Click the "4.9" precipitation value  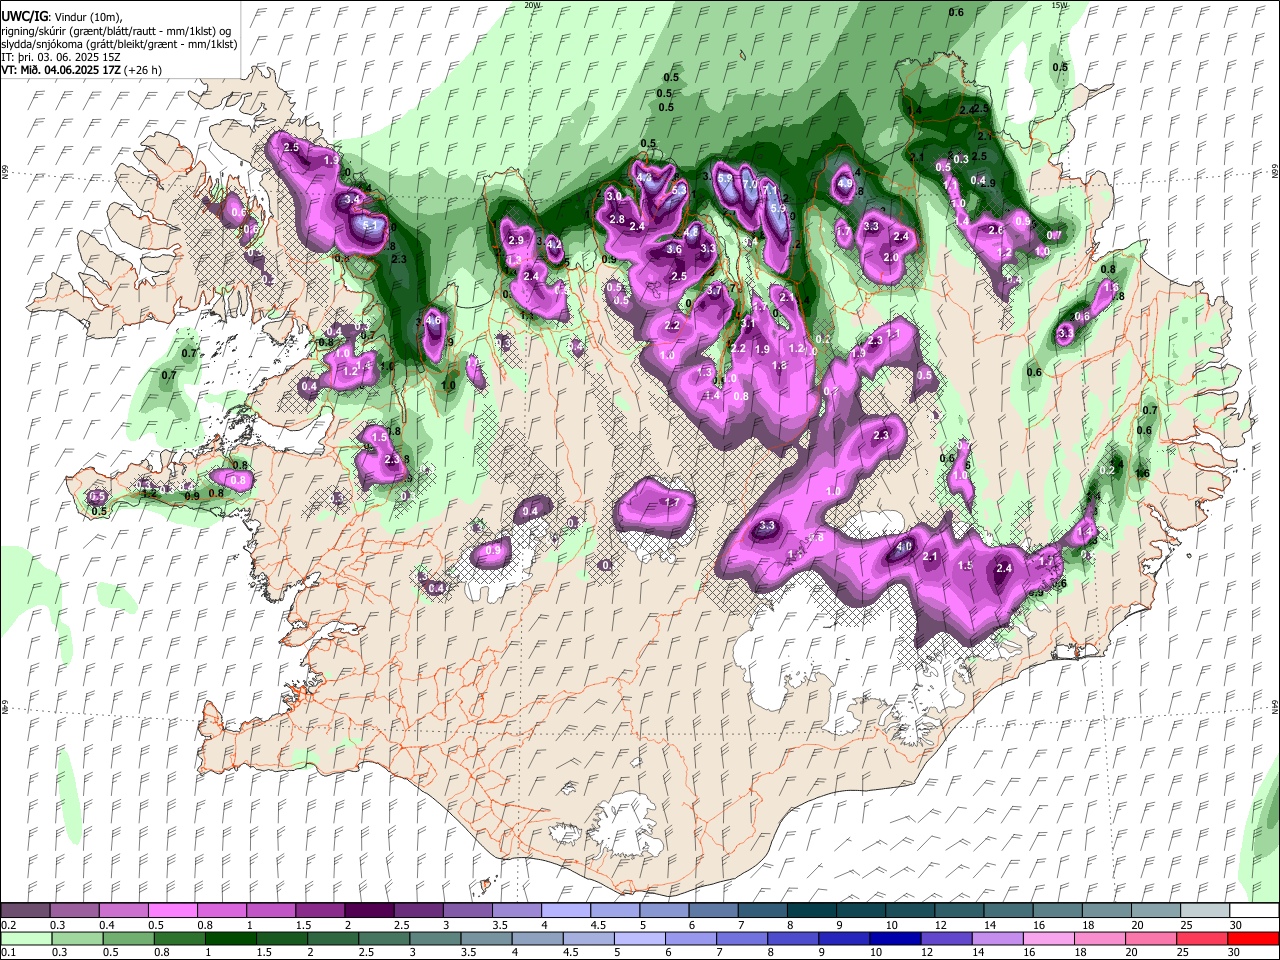point(844,184)
